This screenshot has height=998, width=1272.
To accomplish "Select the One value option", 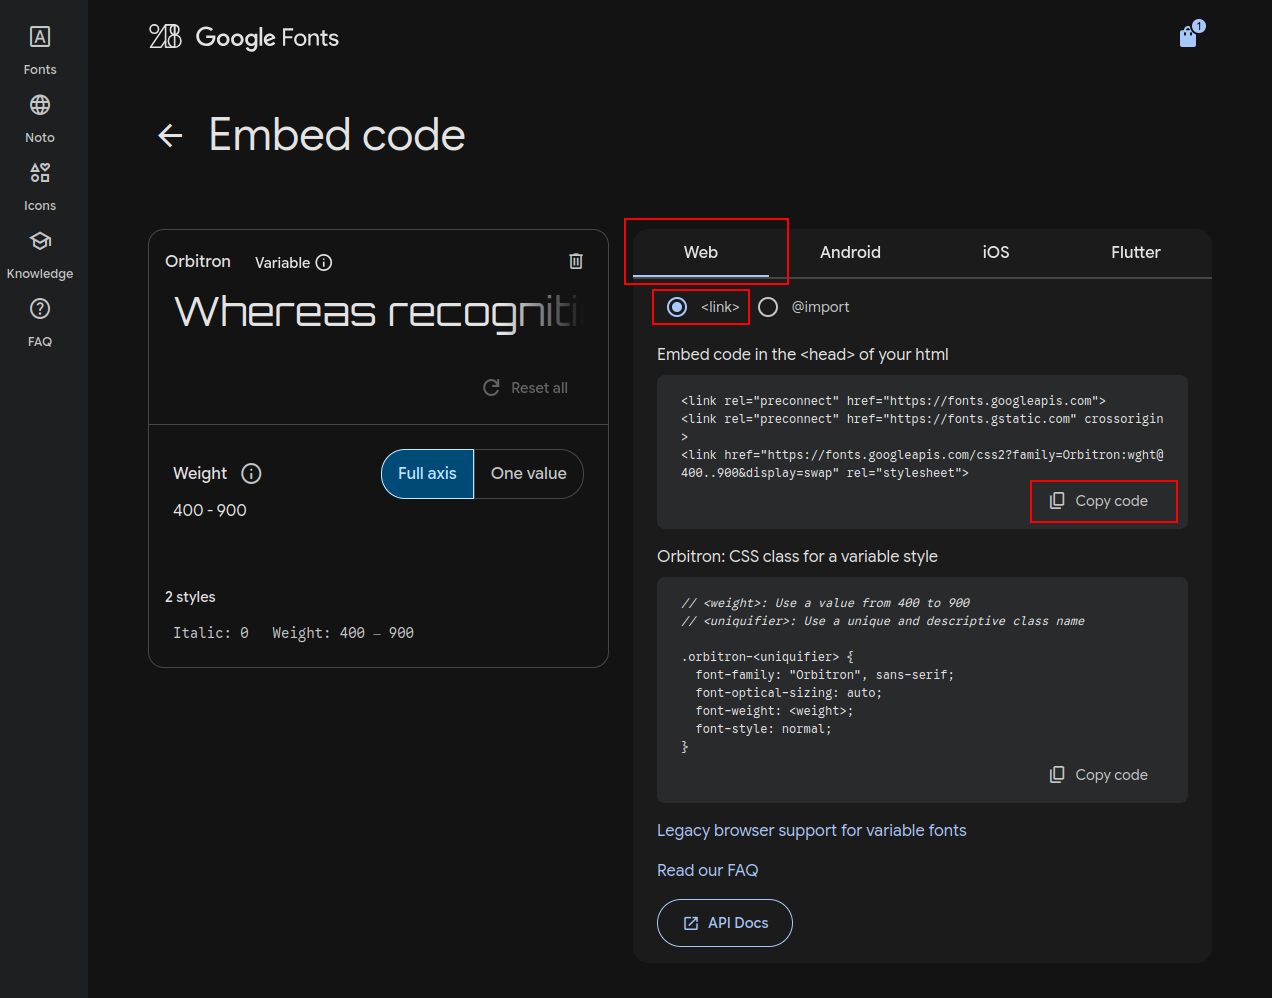I will [528, 474].
